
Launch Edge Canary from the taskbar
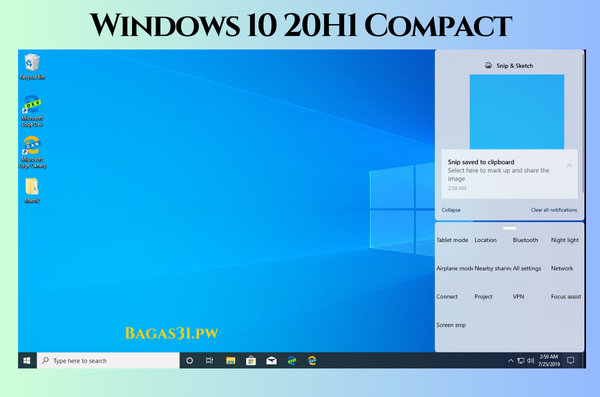(312, 361)
